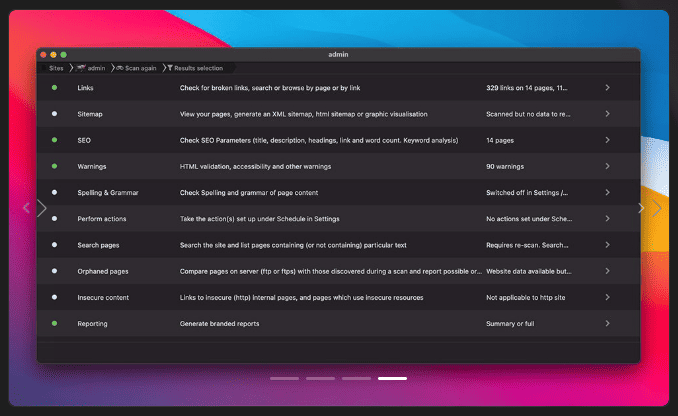Viewport: 678px width, 416px height.
Task: Click the status dot beside Perform actions
Action: coord(54,218)
